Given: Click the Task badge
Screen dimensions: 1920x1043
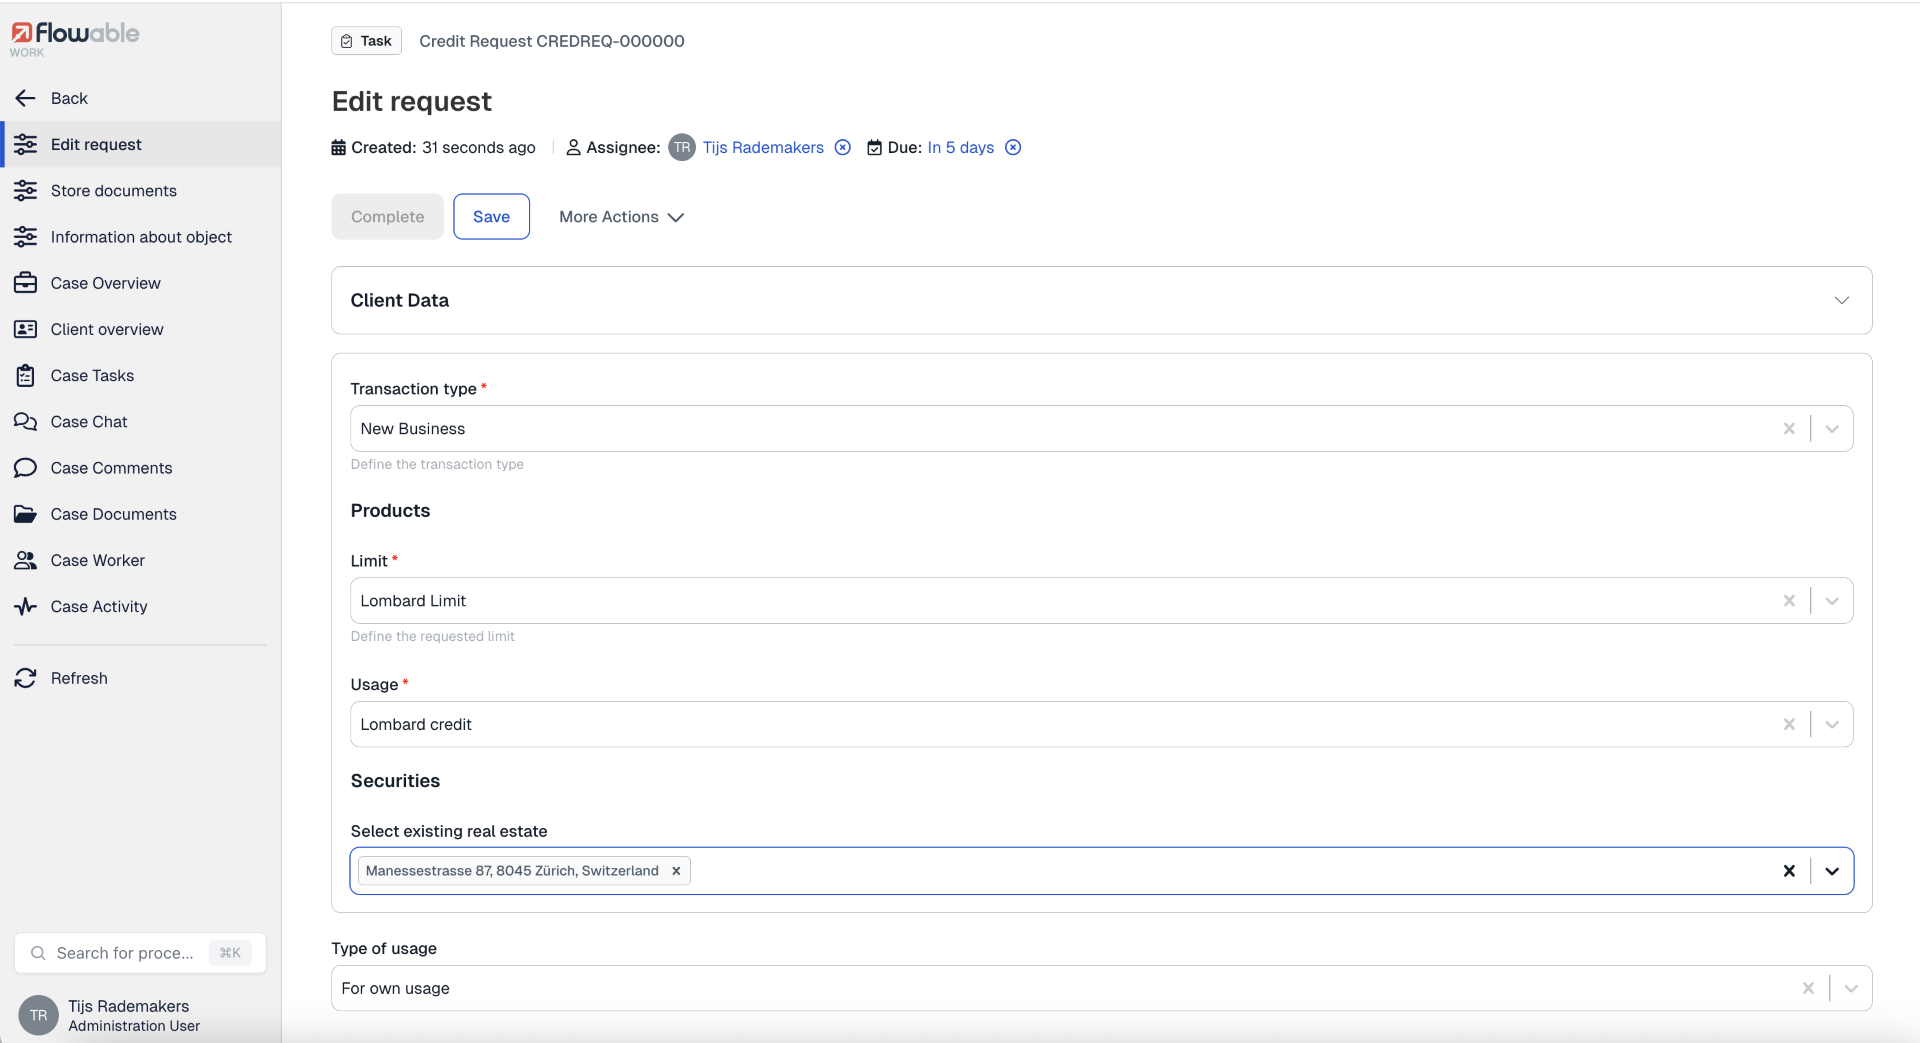Looking at the screenshot, I should 366,41.
